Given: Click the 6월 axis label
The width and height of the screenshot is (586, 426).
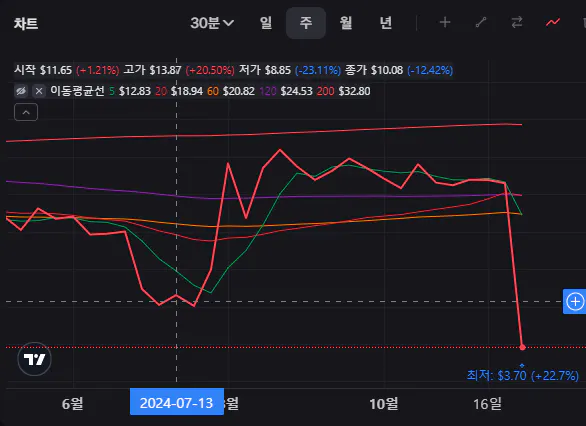Looking at the screenshot, I should (x=73, y=404).
